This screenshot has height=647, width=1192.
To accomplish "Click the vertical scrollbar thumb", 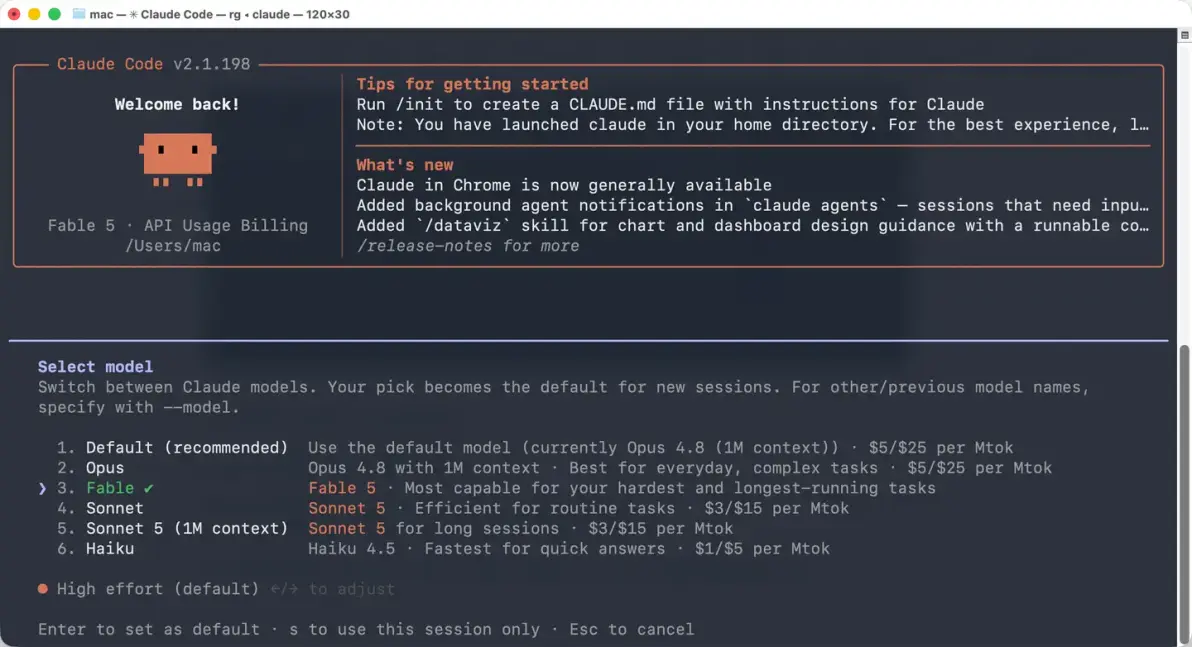I will point(1184,494).
